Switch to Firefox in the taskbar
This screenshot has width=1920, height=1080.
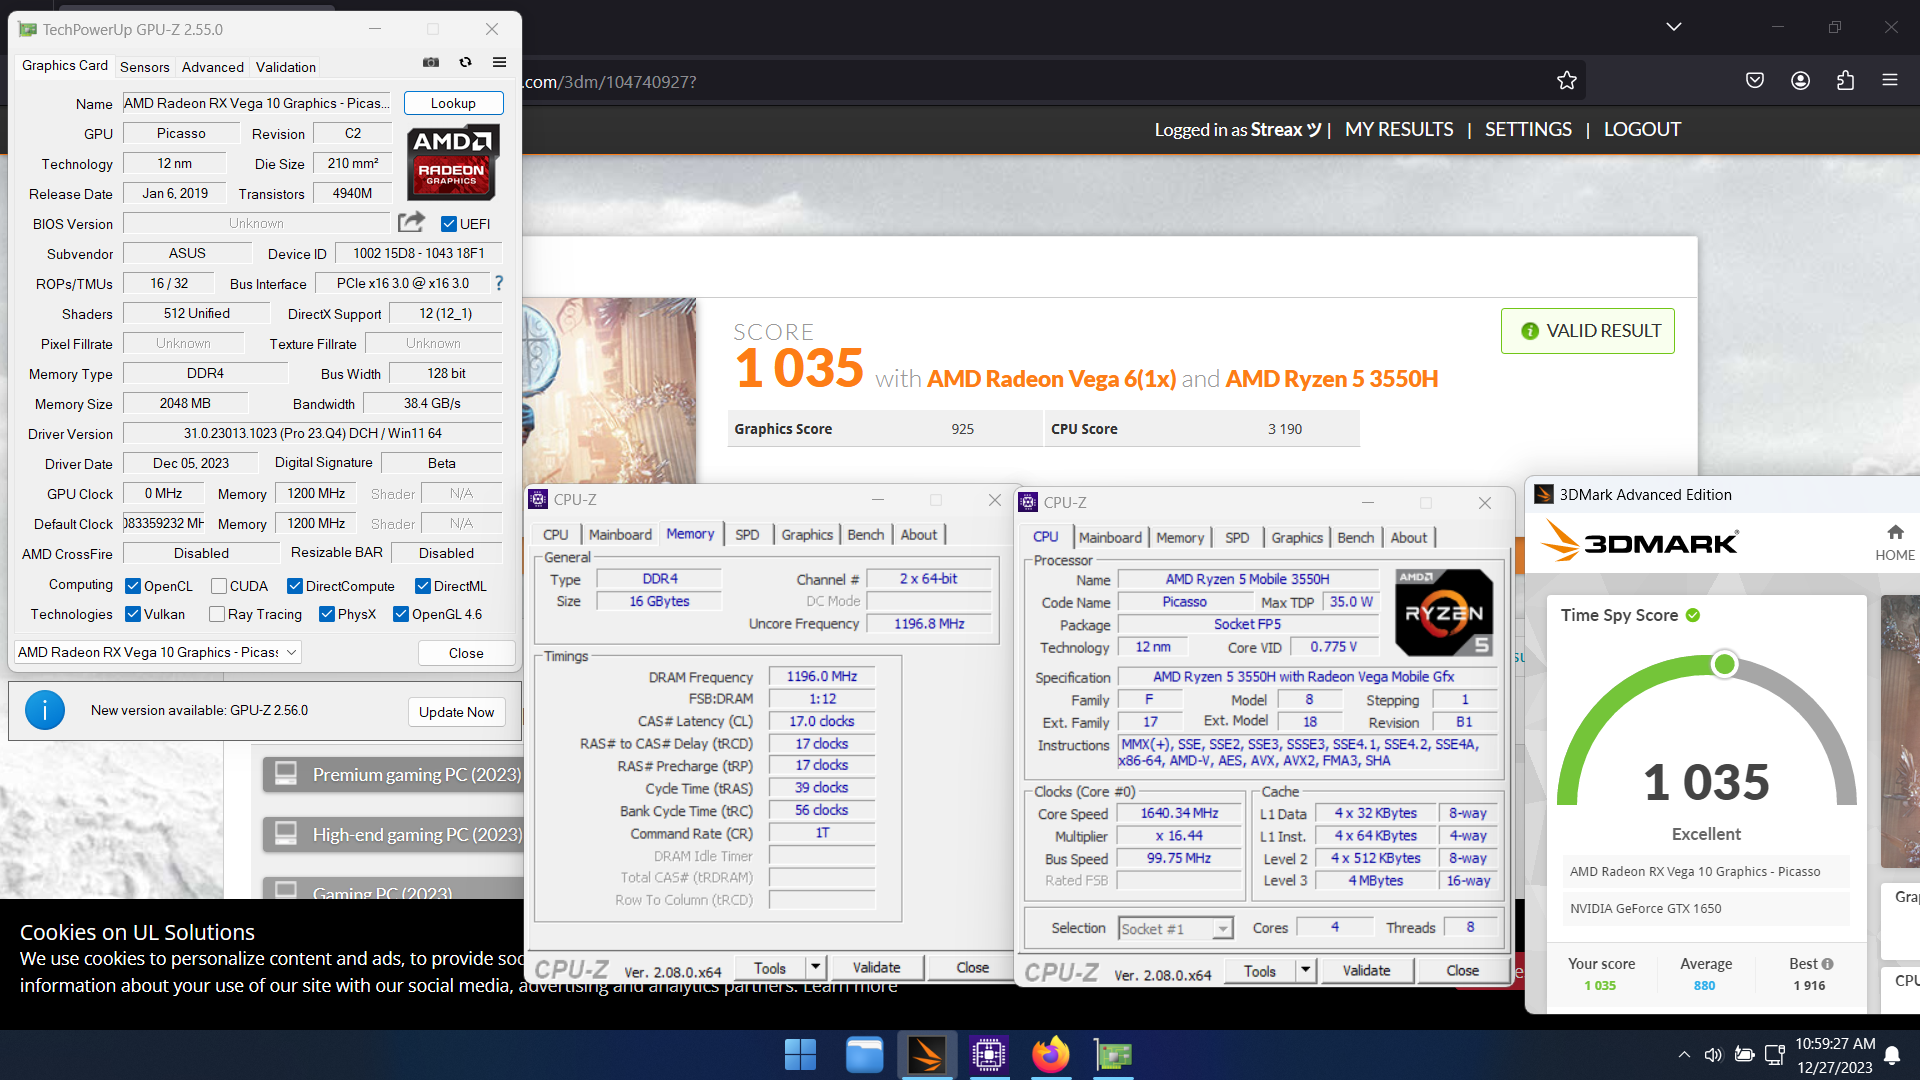(x=1051, y=1055)
